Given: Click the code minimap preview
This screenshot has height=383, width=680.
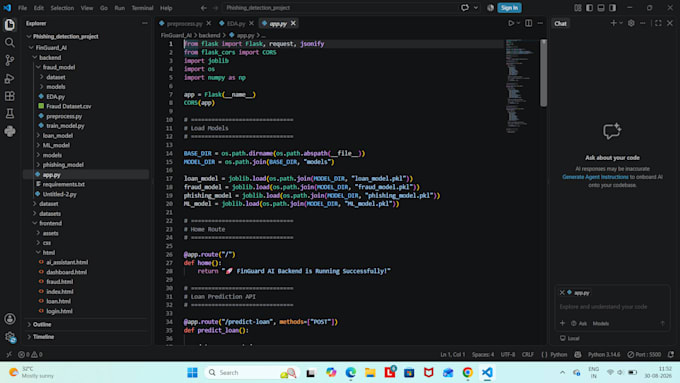Looking at the screenshot, I should tap(521, 85).
